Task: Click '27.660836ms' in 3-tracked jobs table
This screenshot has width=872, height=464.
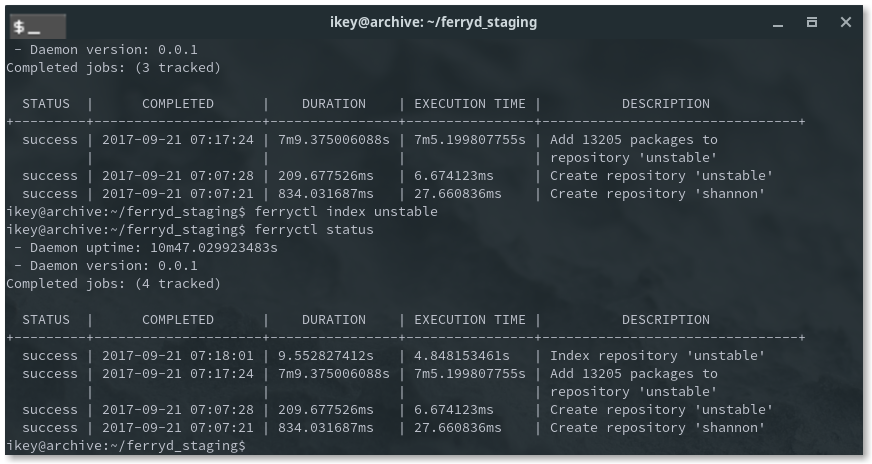Action: (458, 194)
